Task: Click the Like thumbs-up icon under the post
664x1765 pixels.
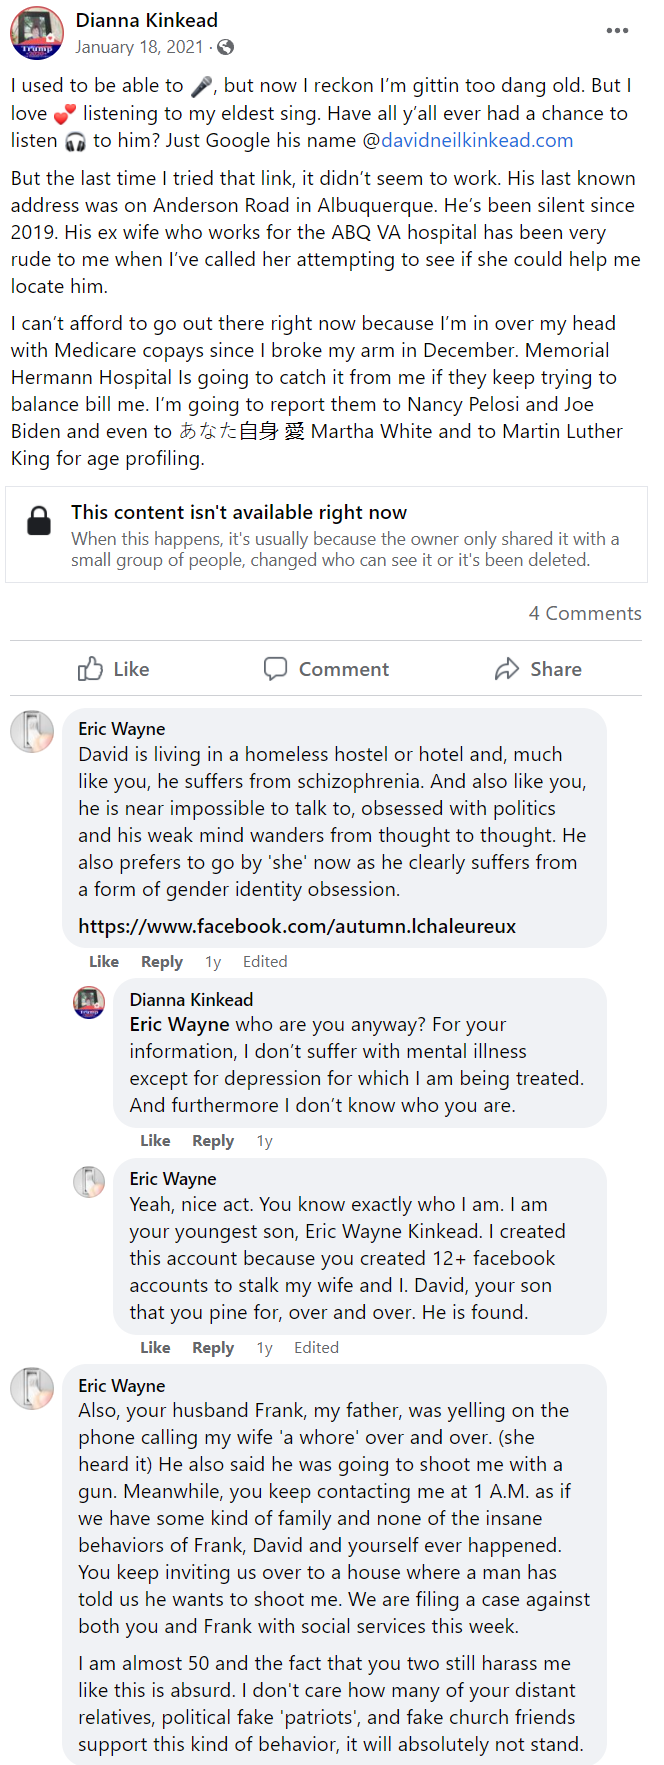Action: point(91,669)
